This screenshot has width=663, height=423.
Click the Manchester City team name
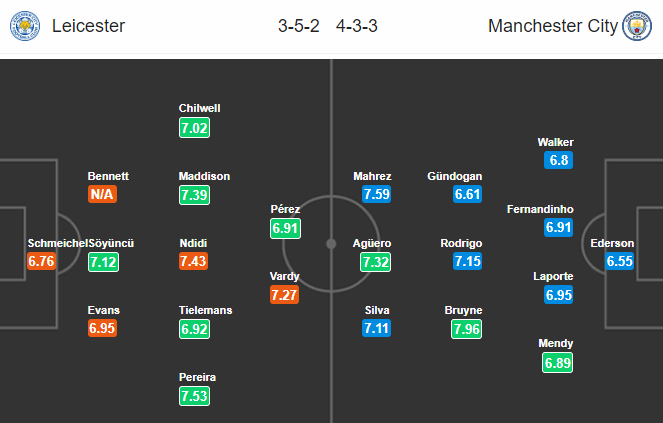553,26
